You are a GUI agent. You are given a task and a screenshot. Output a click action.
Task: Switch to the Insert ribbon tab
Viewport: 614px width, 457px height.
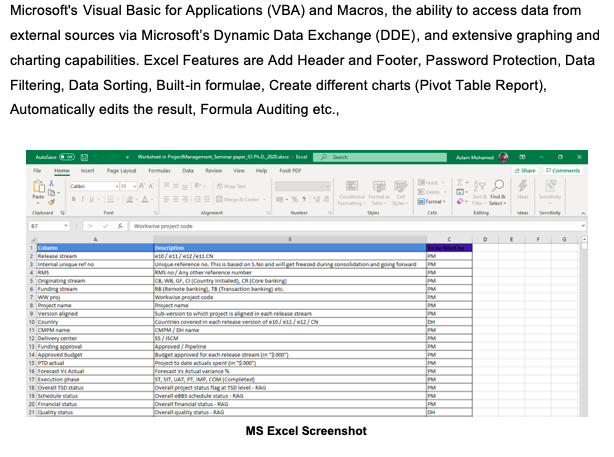pos(88,171)
